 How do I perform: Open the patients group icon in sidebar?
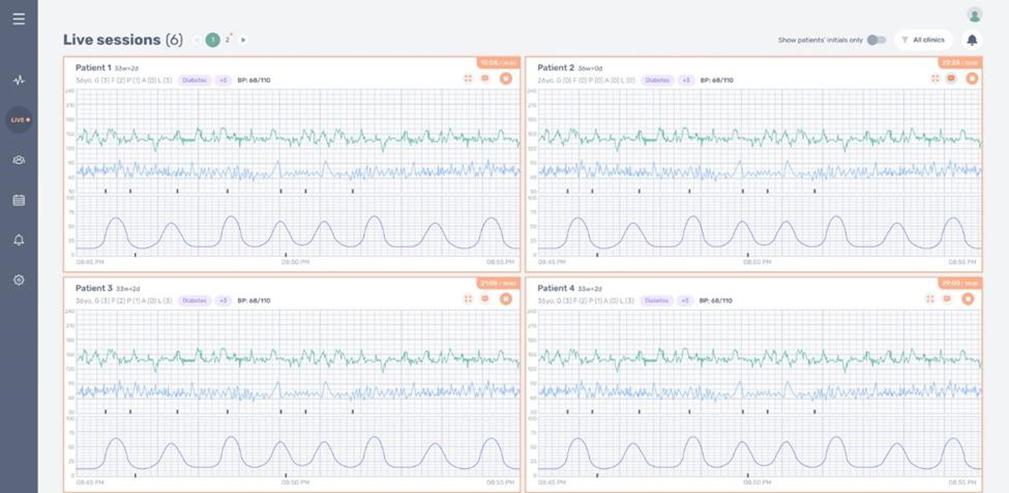point(19,160)
